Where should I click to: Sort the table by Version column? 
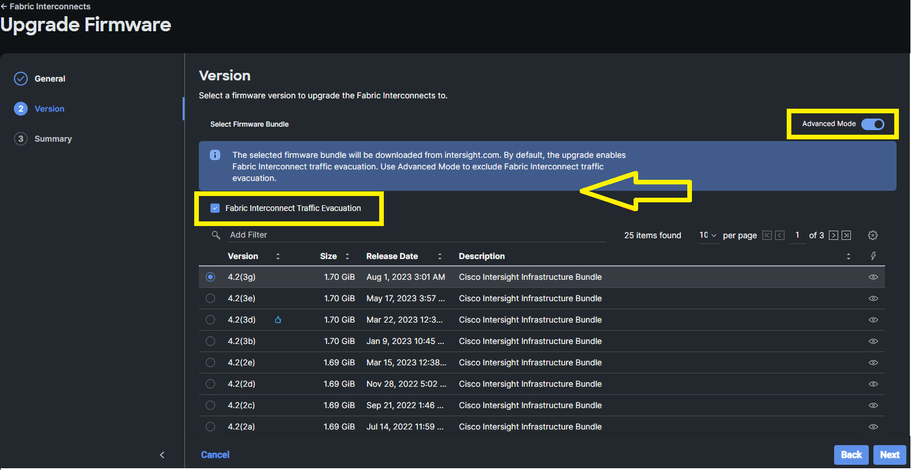278,256
